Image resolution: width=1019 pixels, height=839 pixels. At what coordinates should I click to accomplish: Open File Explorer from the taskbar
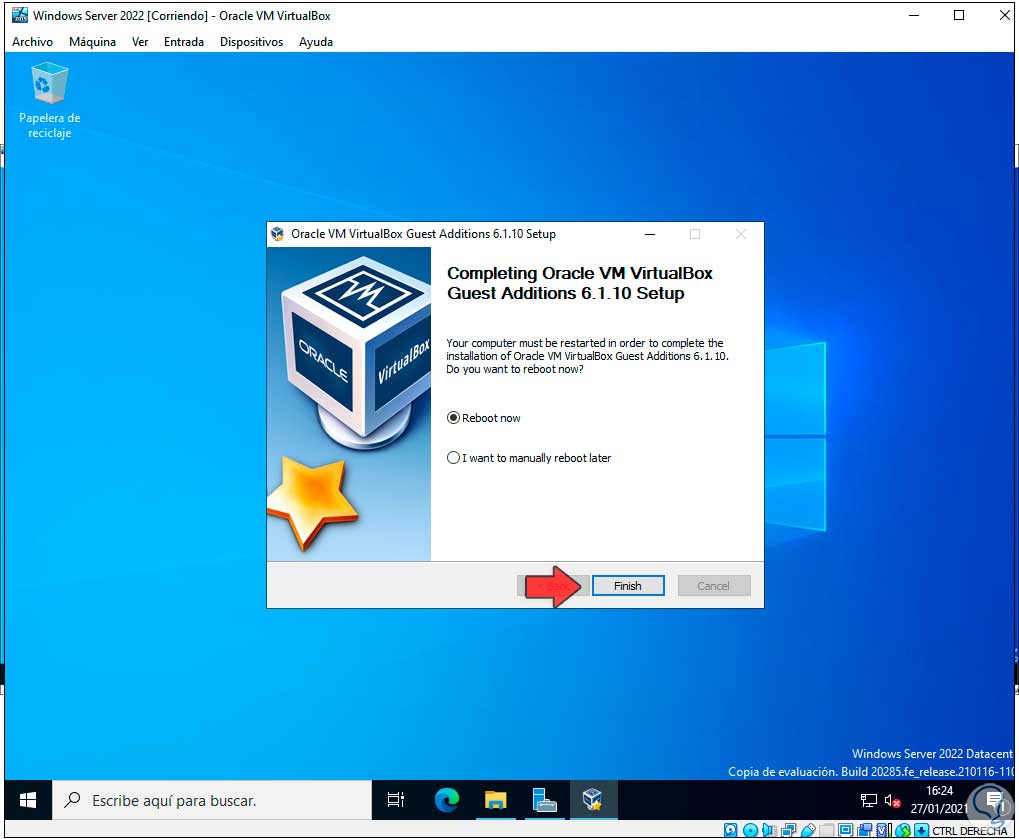tap(495, 800)
